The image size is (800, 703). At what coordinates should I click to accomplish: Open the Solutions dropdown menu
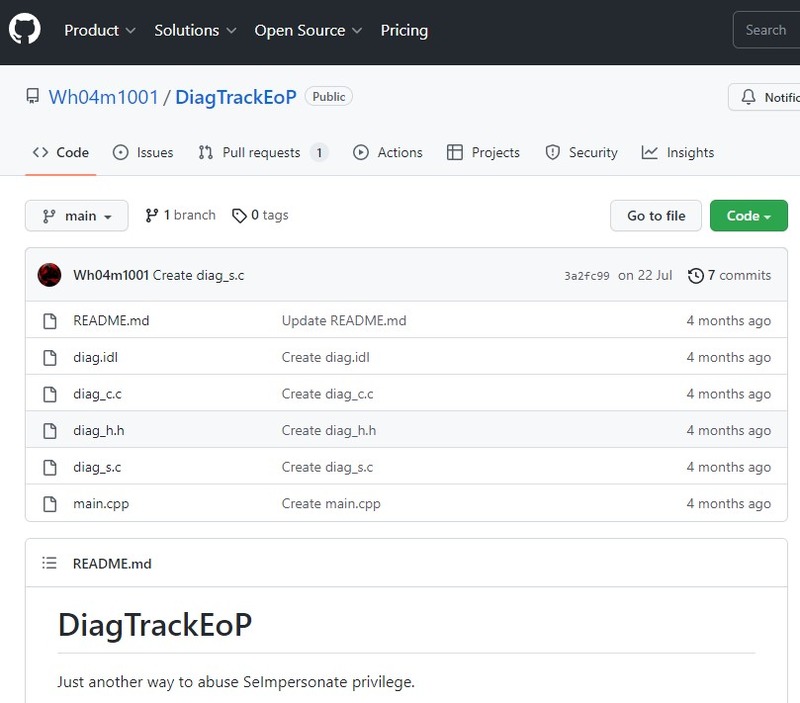[x=195, y=31]
